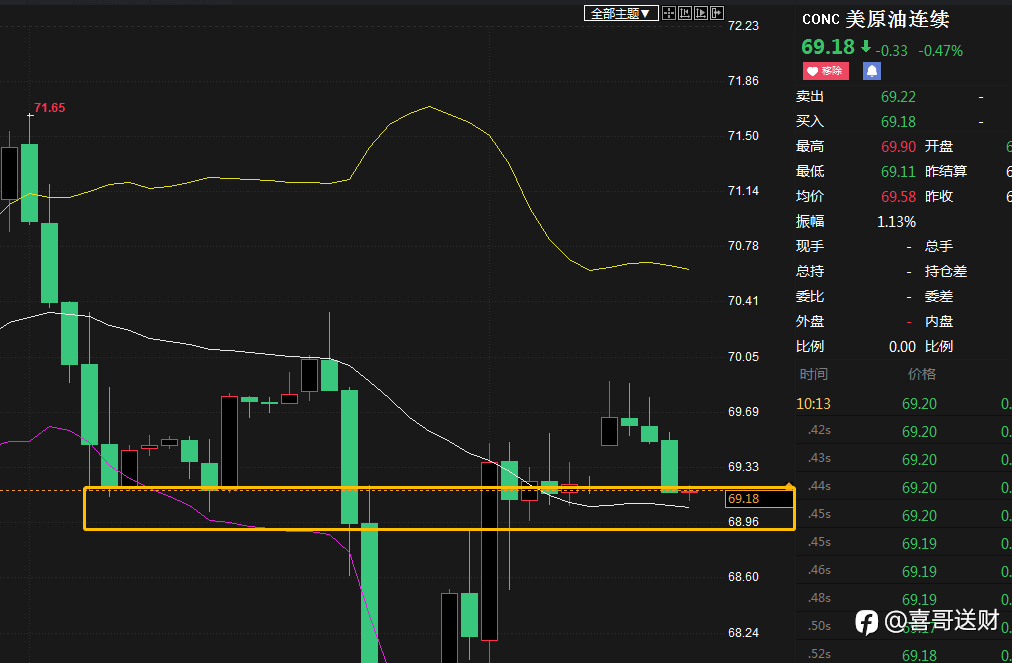Screen dimensions: 1012x663
Task: Click the 均价 value 69.58
Action: pyautogui.click(x=898, y=196)
